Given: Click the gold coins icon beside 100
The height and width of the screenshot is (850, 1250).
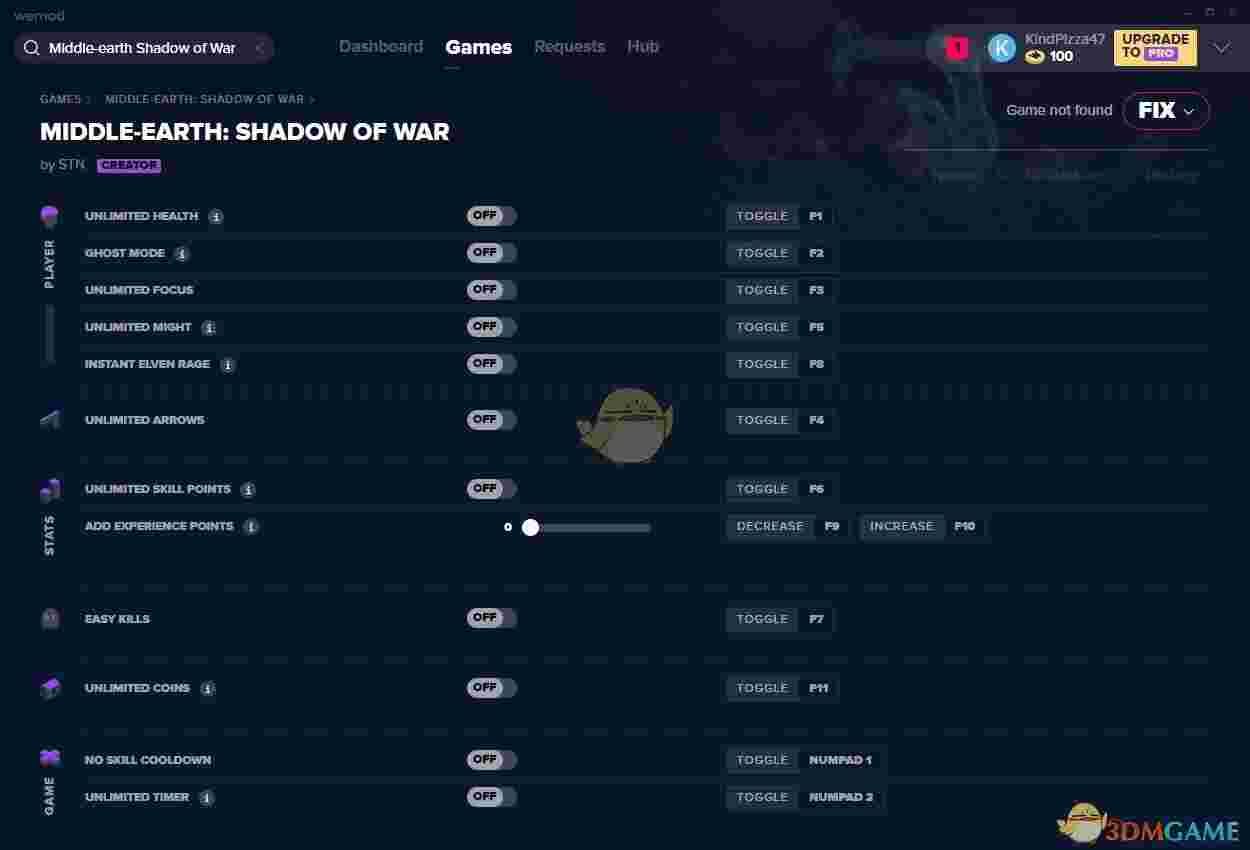Looking at the screenshot, I should click(1035, 57).
